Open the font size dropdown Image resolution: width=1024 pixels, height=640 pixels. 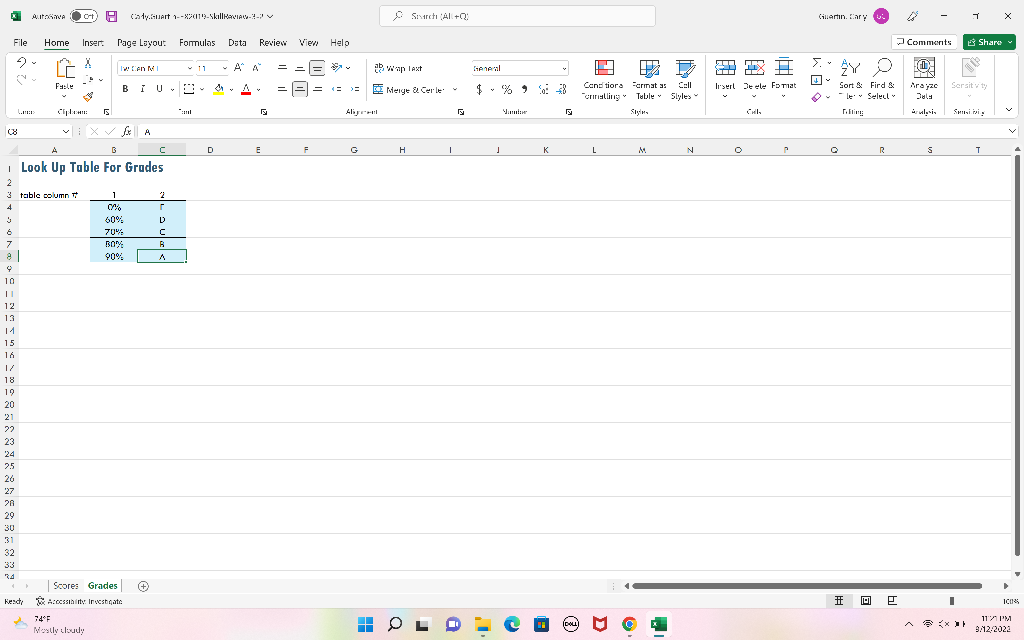(225, 68)
